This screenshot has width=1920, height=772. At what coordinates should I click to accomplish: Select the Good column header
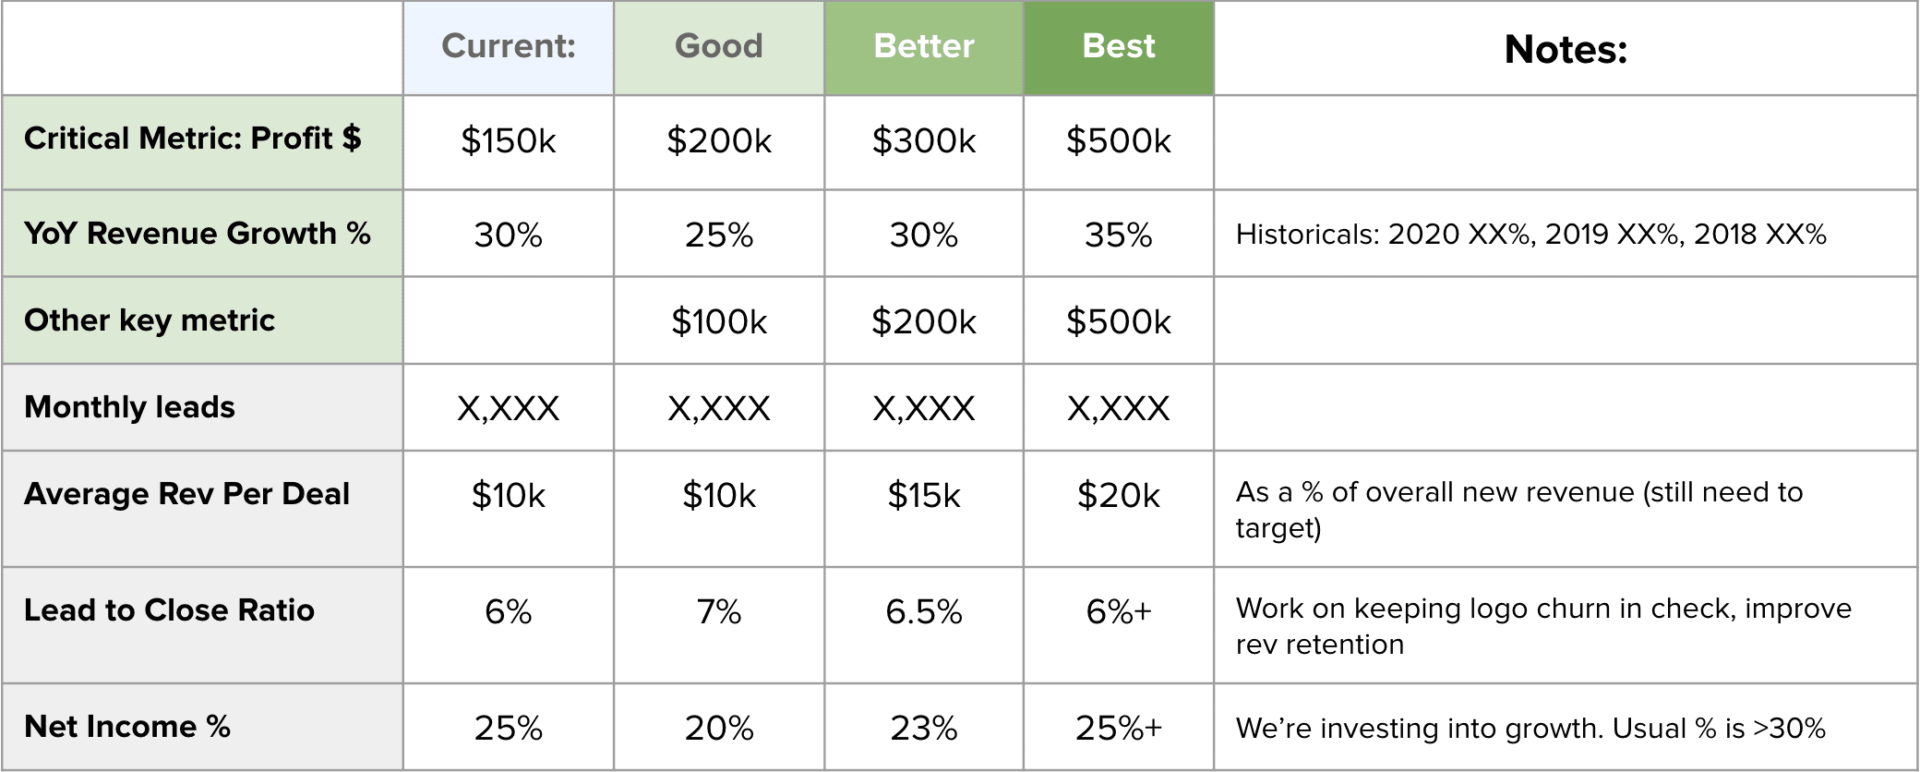718,47
